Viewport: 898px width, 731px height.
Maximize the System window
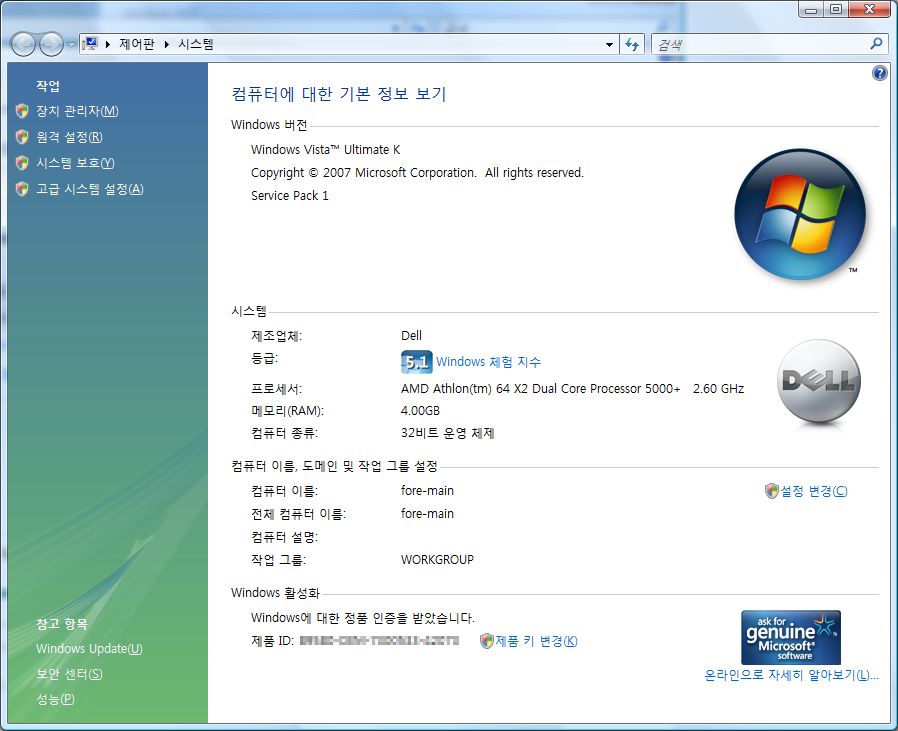(x=836, y=10)
